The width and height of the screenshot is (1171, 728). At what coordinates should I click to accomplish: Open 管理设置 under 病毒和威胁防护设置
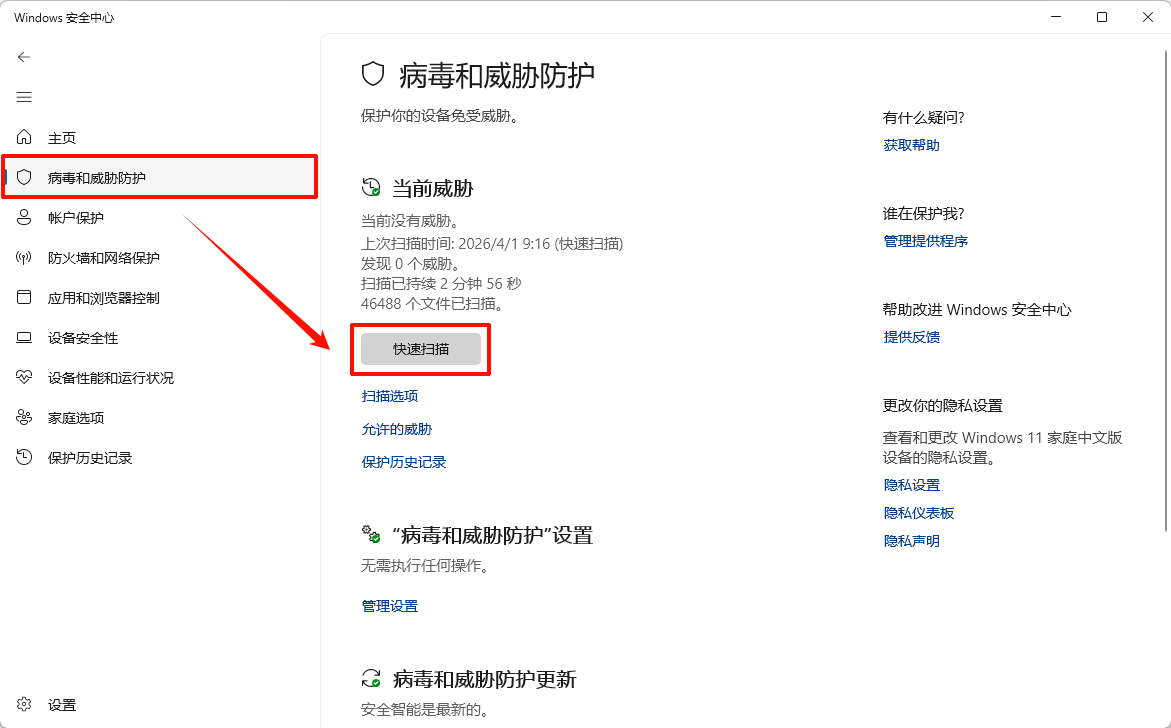click(389, 605)
